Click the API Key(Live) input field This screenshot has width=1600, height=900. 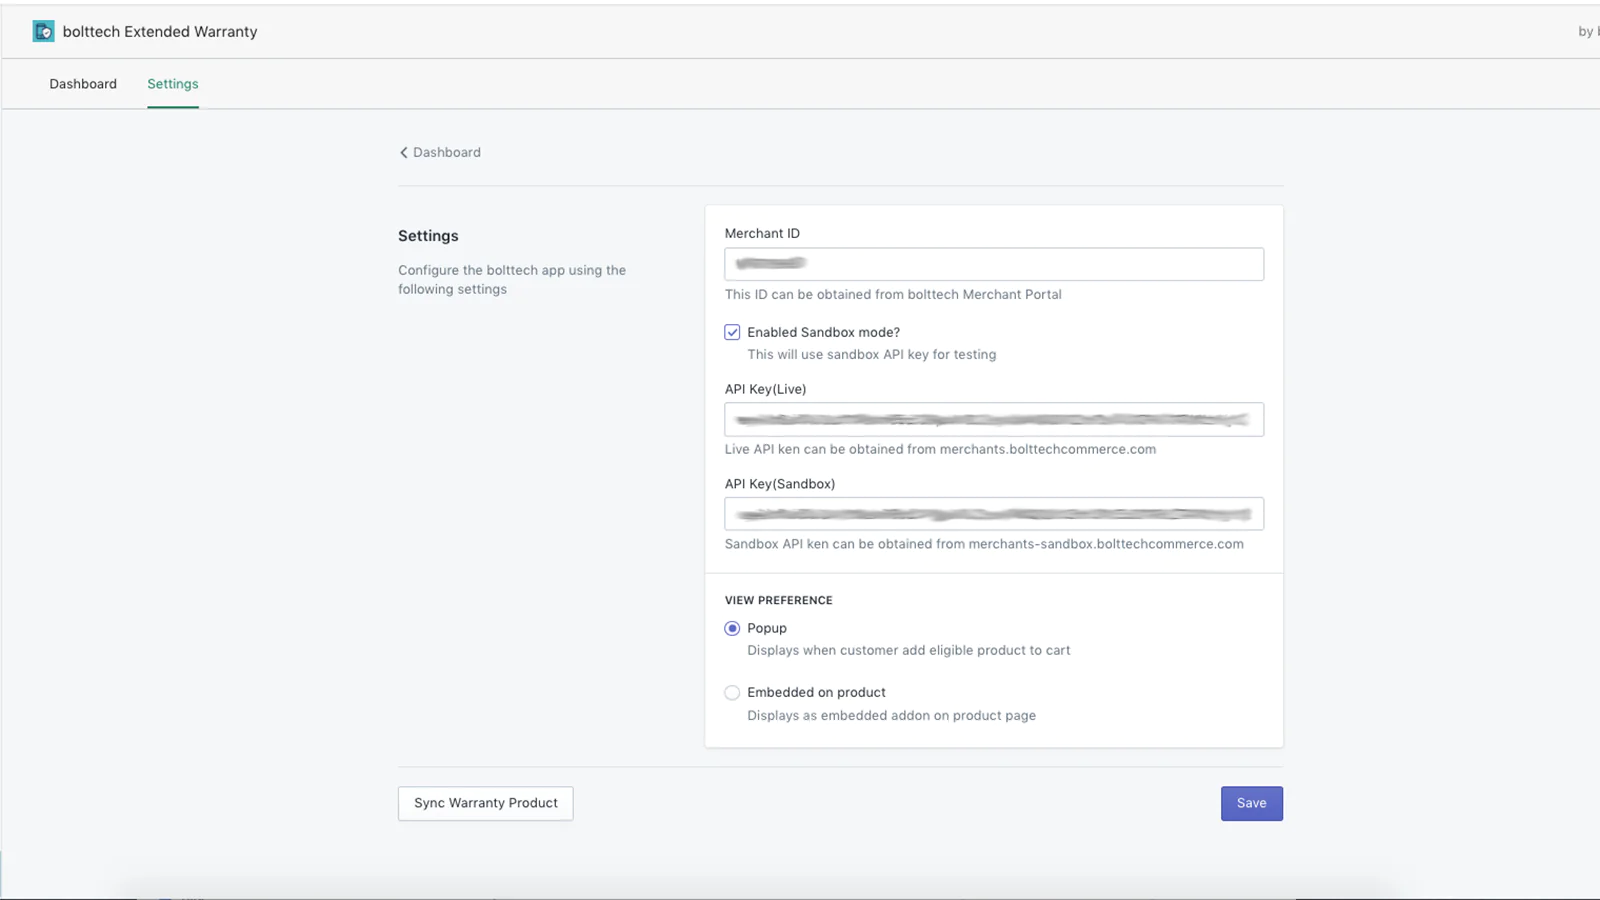coord(994,419)
